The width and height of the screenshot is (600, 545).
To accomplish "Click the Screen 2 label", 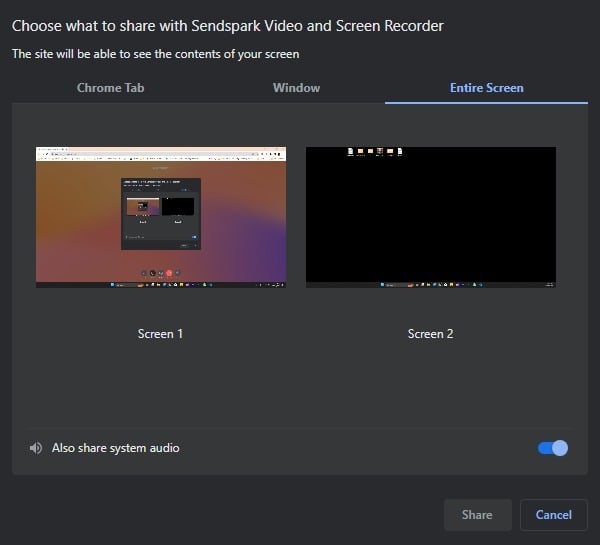I will tap(430, 334).
